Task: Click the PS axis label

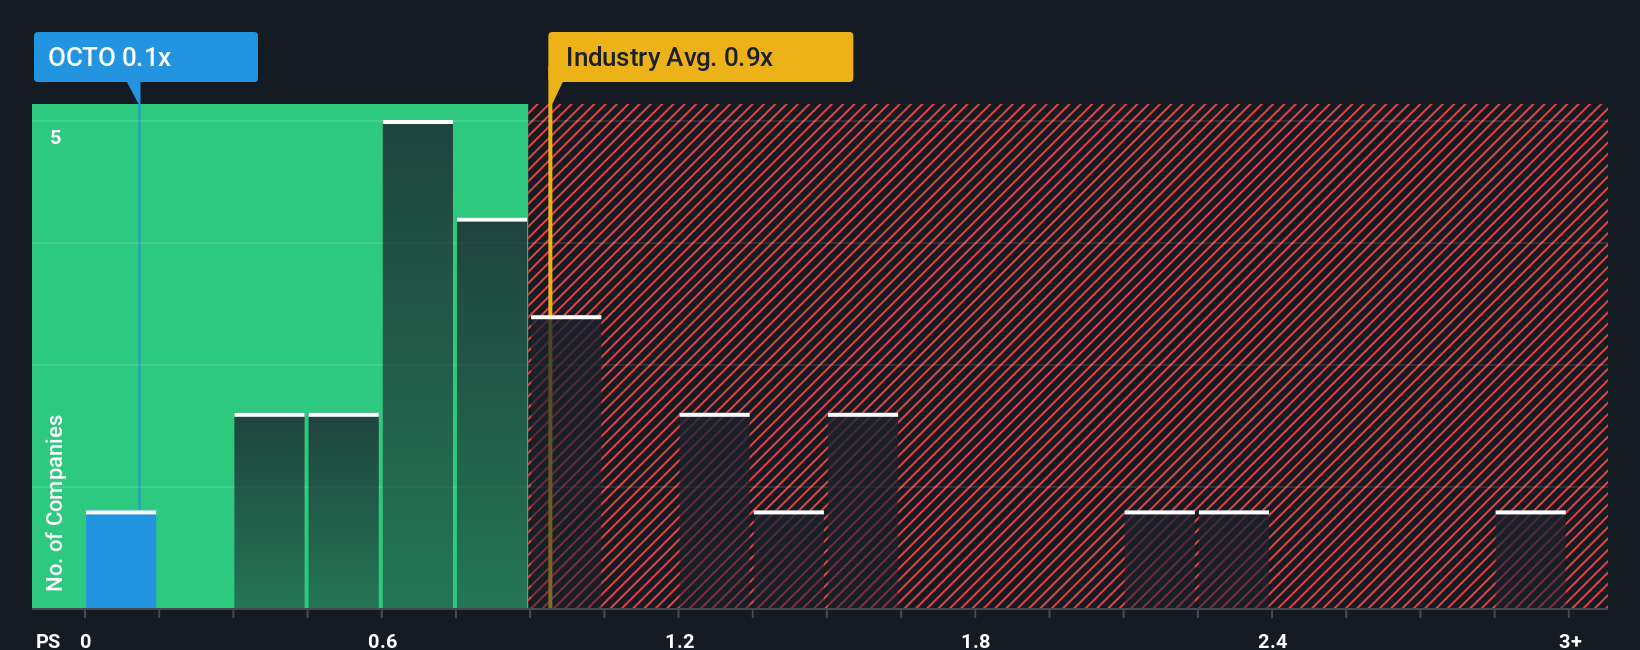Action: 48,640
